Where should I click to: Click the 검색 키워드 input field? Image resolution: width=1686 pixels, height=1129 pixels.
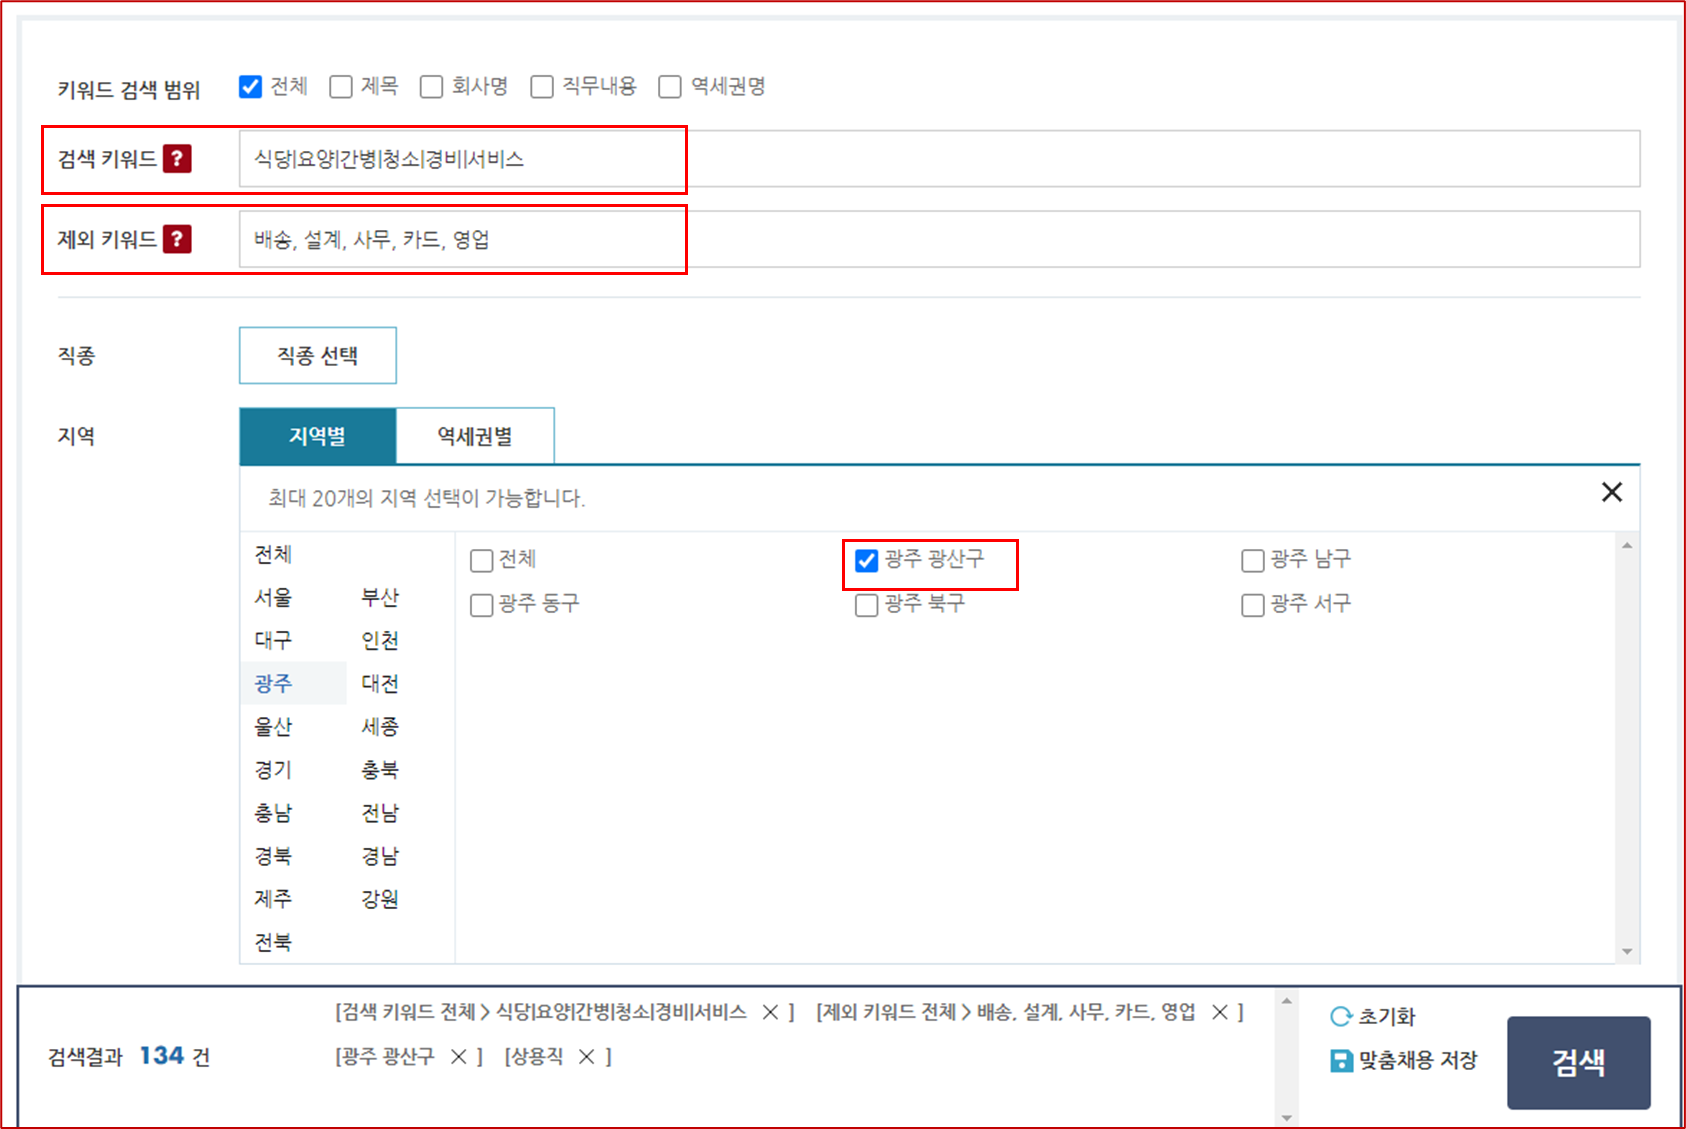940,158
